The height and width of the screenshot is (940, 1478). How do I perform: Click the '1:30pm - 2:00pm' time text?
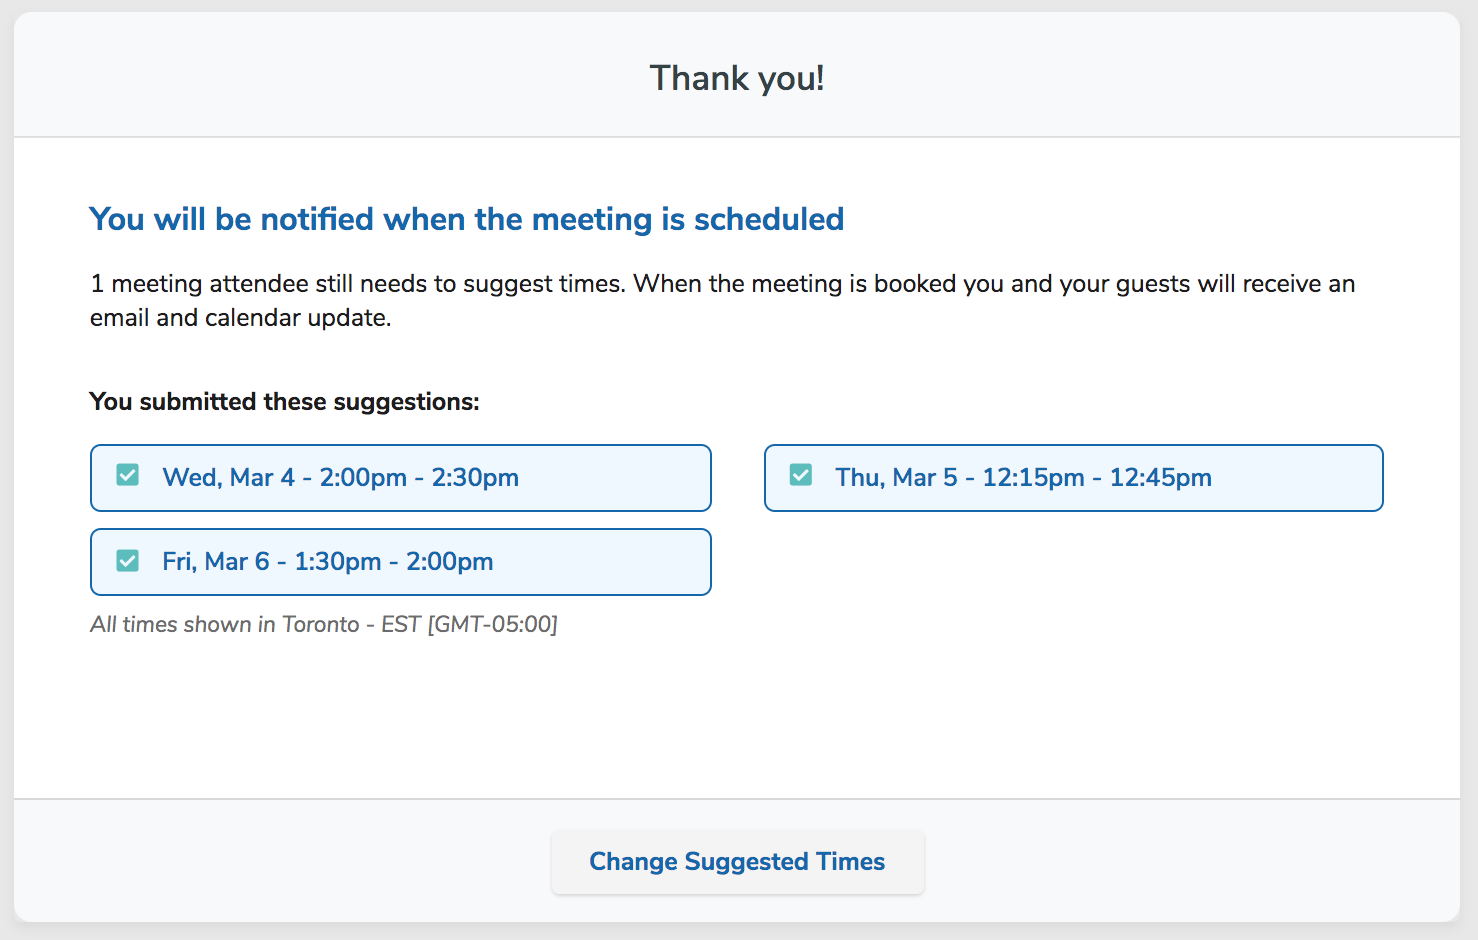tap(395, 562)
